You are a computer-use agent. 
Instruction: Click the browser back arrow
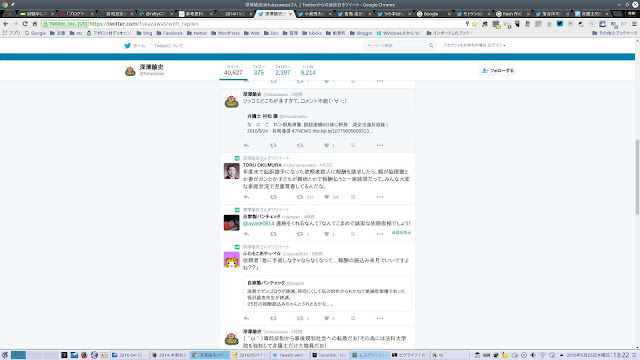6,24
